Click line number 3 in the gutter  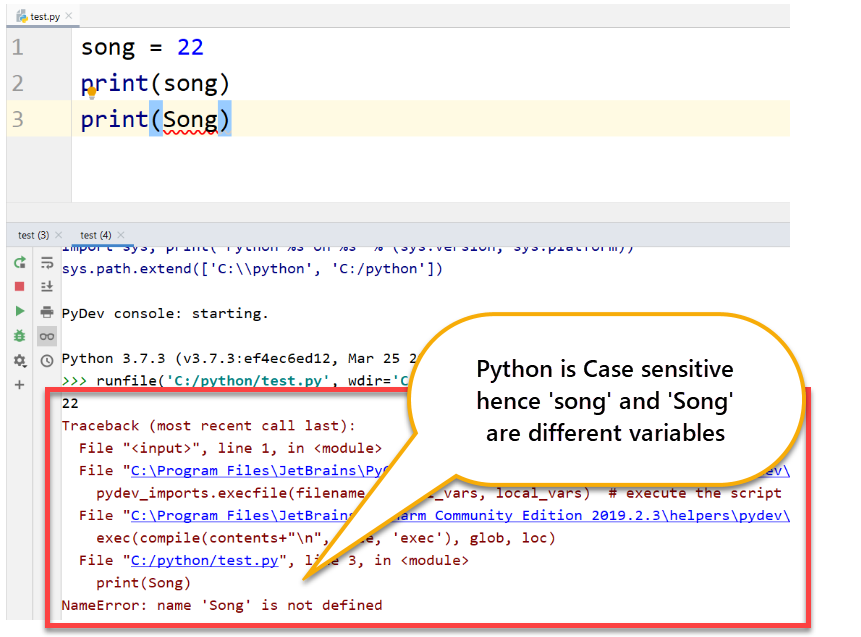(18, 119)
